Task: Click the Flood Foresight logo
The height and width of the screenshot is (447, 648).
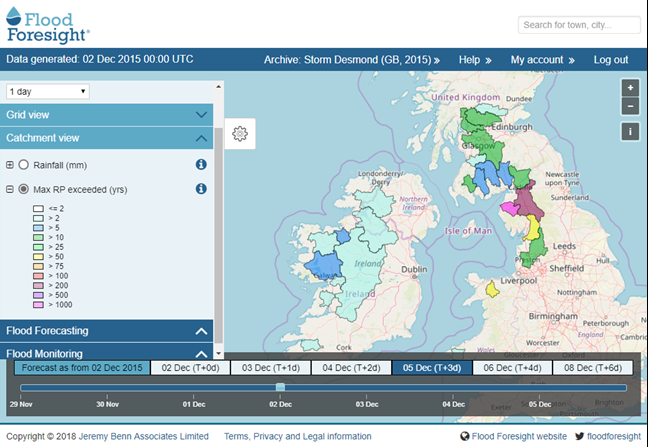Action: (x=47, y=22)
